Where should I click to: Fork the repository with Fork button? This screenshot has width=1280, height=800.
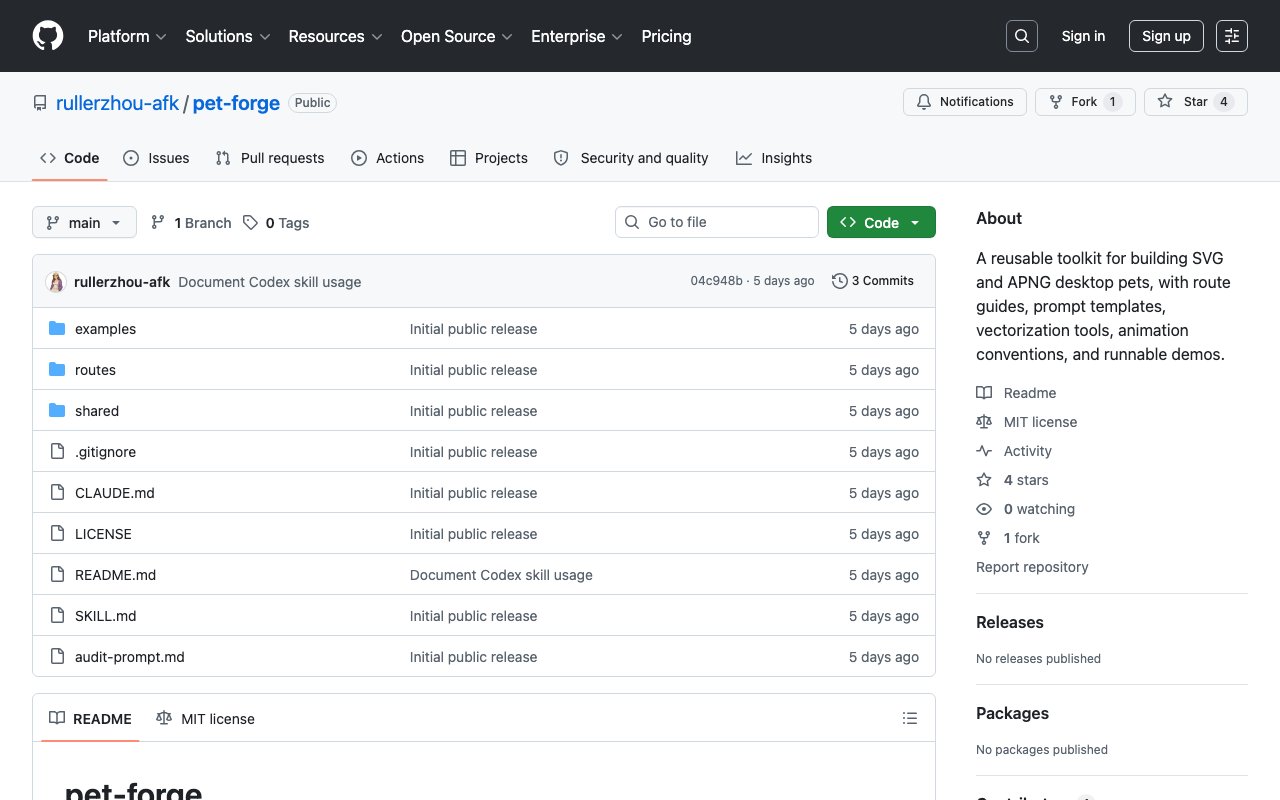tap(1085, 102)
